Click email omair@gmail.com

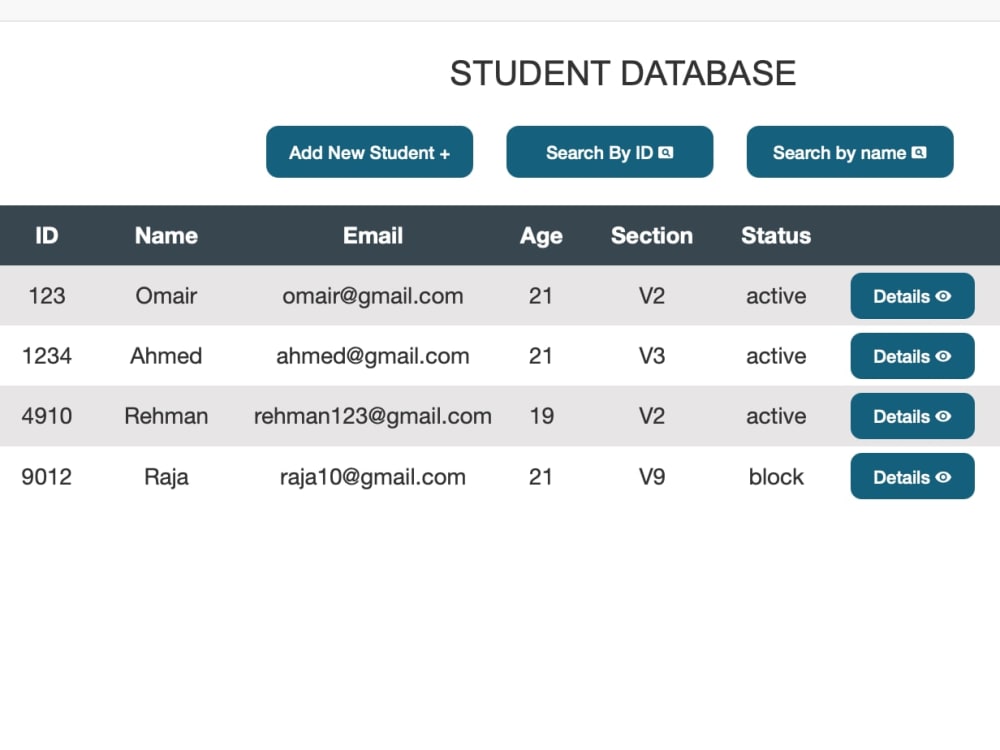[x=372, y=297]
